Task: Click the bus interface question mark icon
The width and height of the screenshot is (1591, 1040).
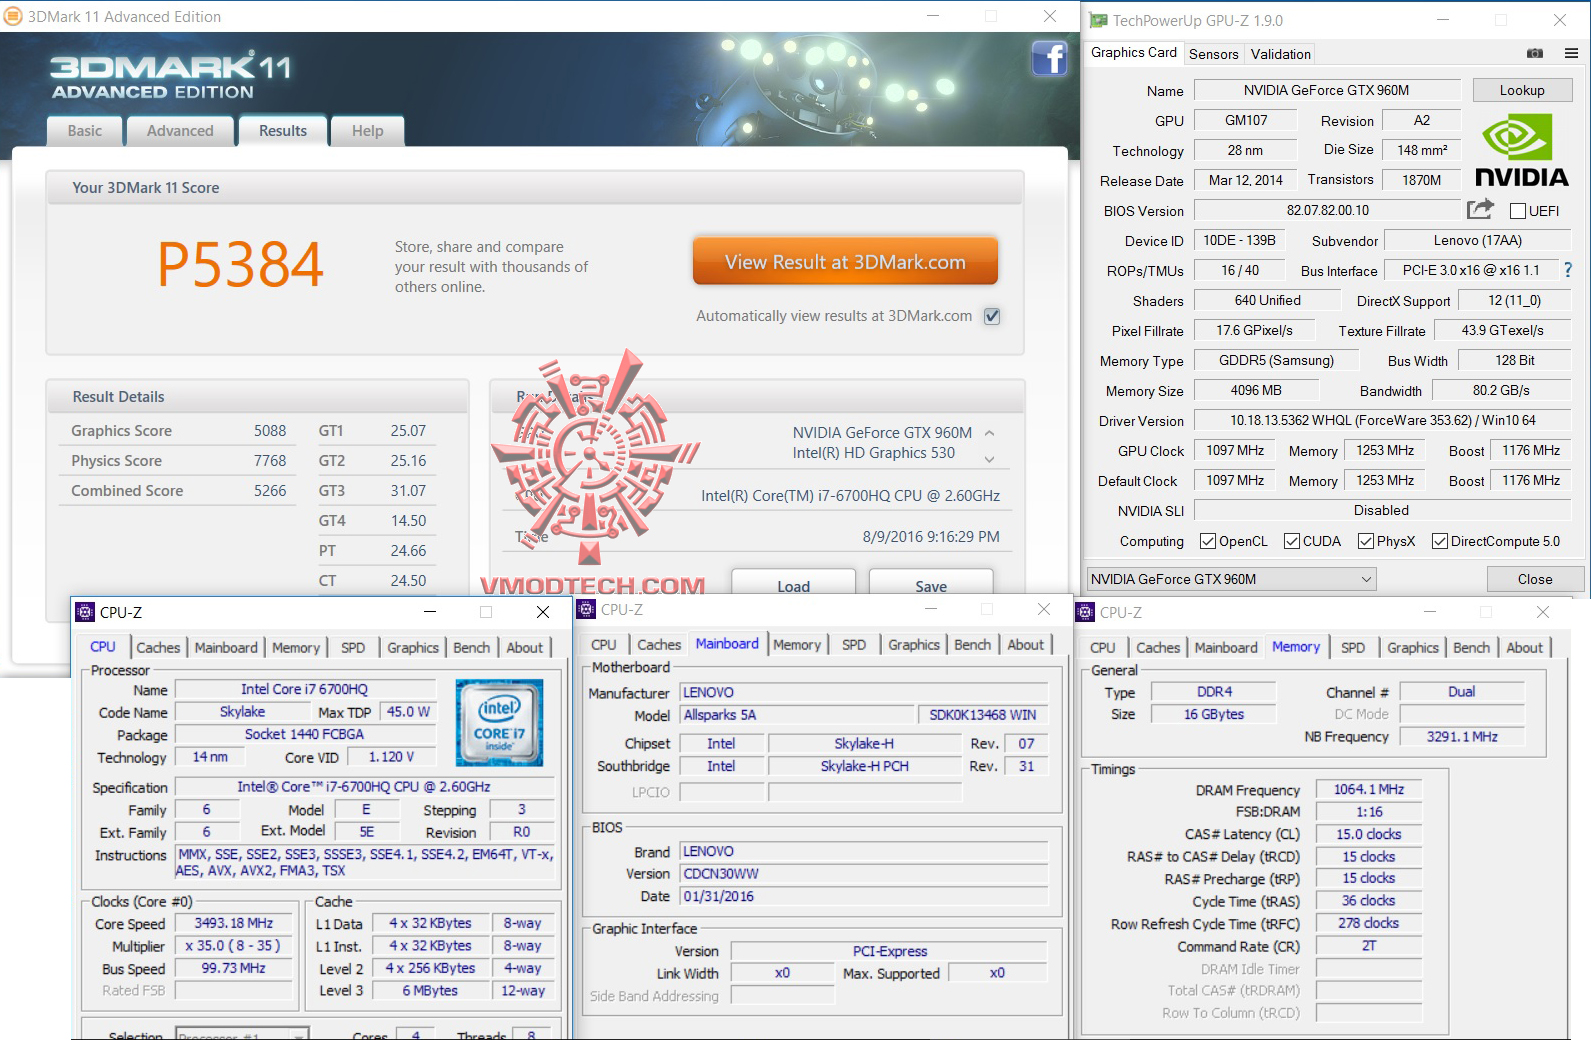Action: 1567,270
